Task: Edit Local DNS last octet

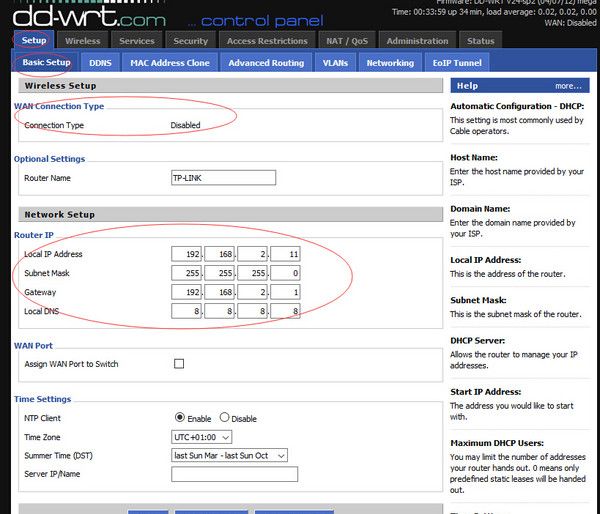Action: click(285, 311)
